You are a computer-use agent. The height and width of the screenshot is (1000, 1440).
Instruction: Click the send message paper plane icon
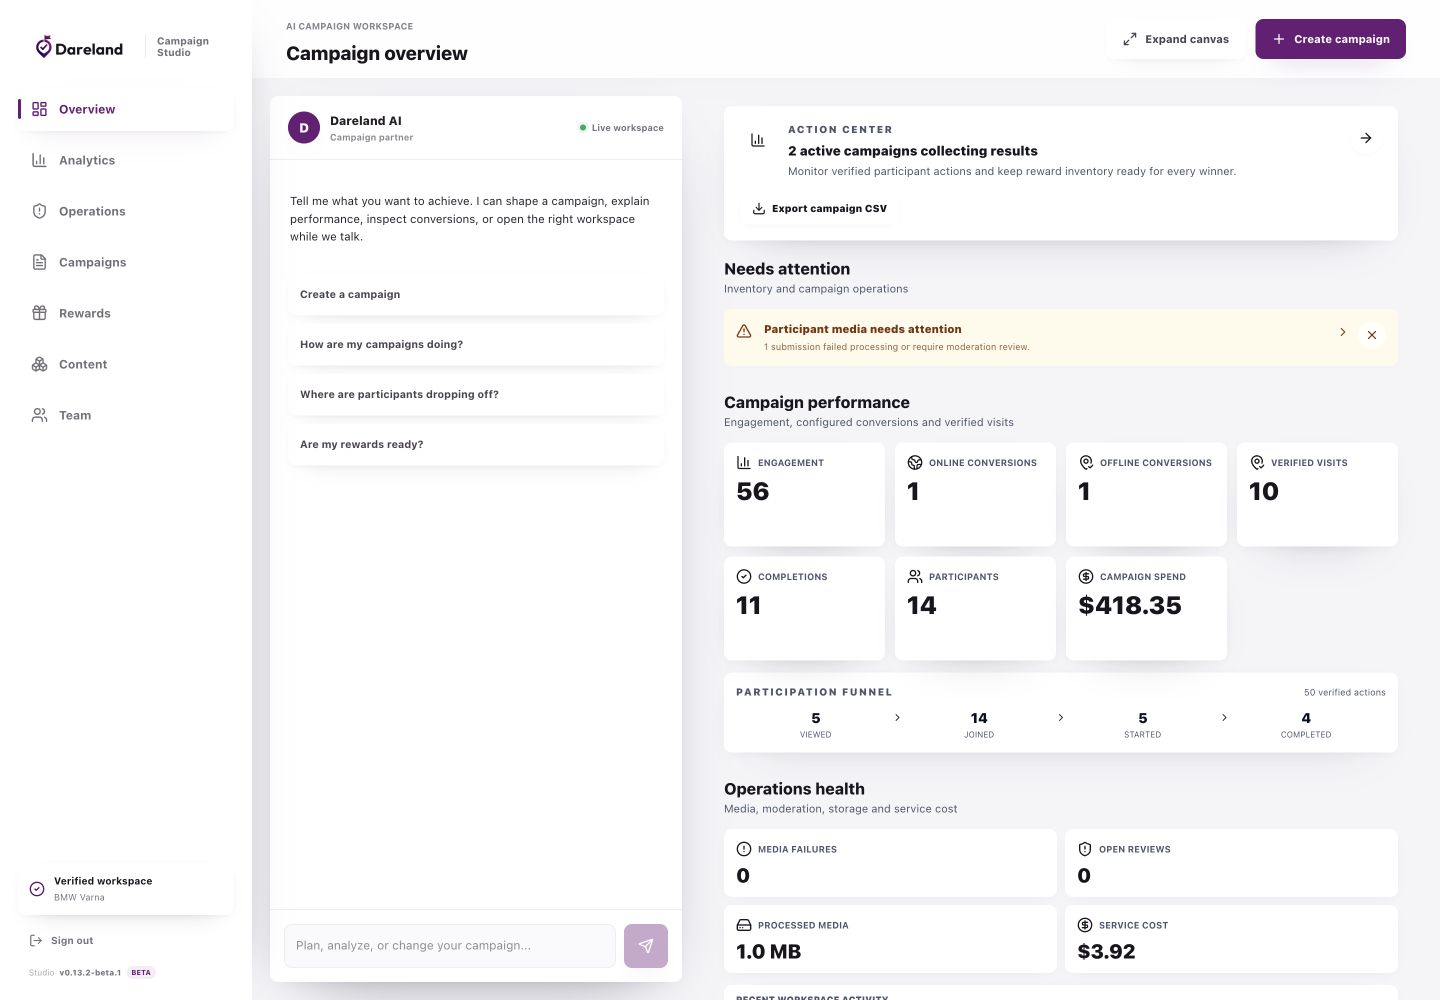click(x=646, y=946)
